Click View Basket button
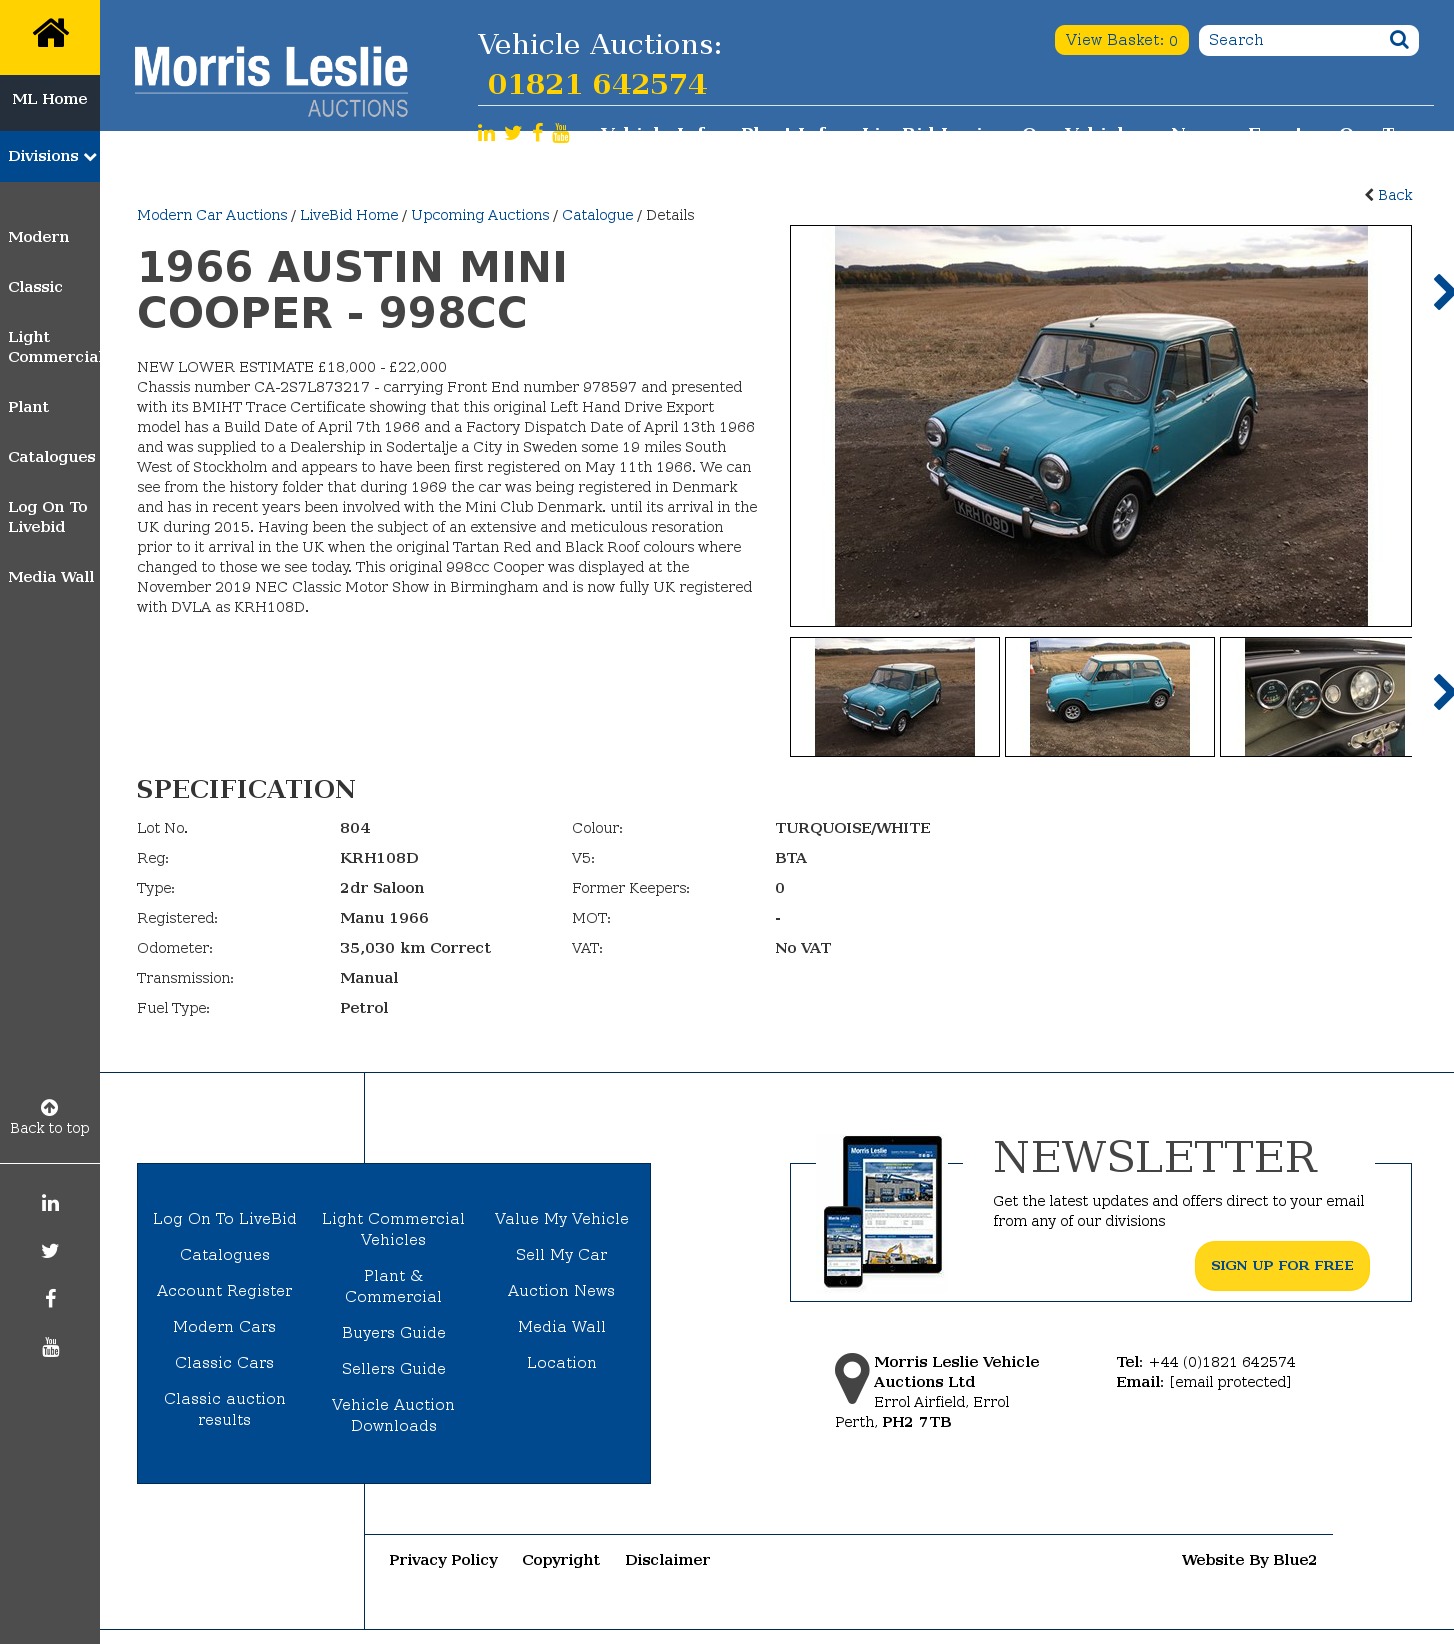The width and height of the screenshot is (1454, 1644). pyautogui.click(x=1121, y=40)
